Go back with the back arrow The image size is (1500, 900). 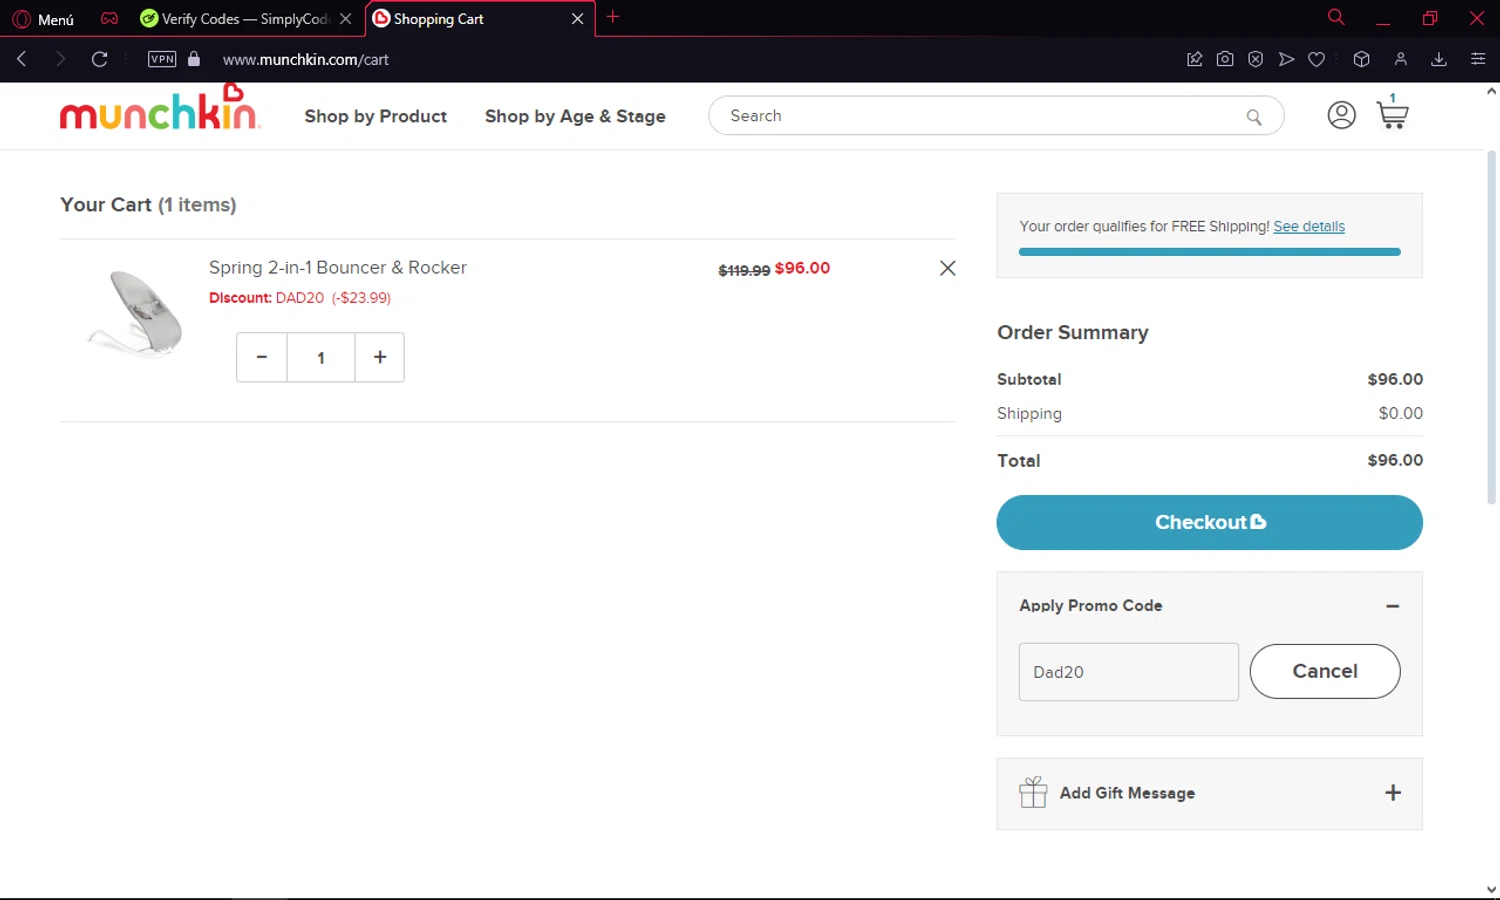[22, 59]
